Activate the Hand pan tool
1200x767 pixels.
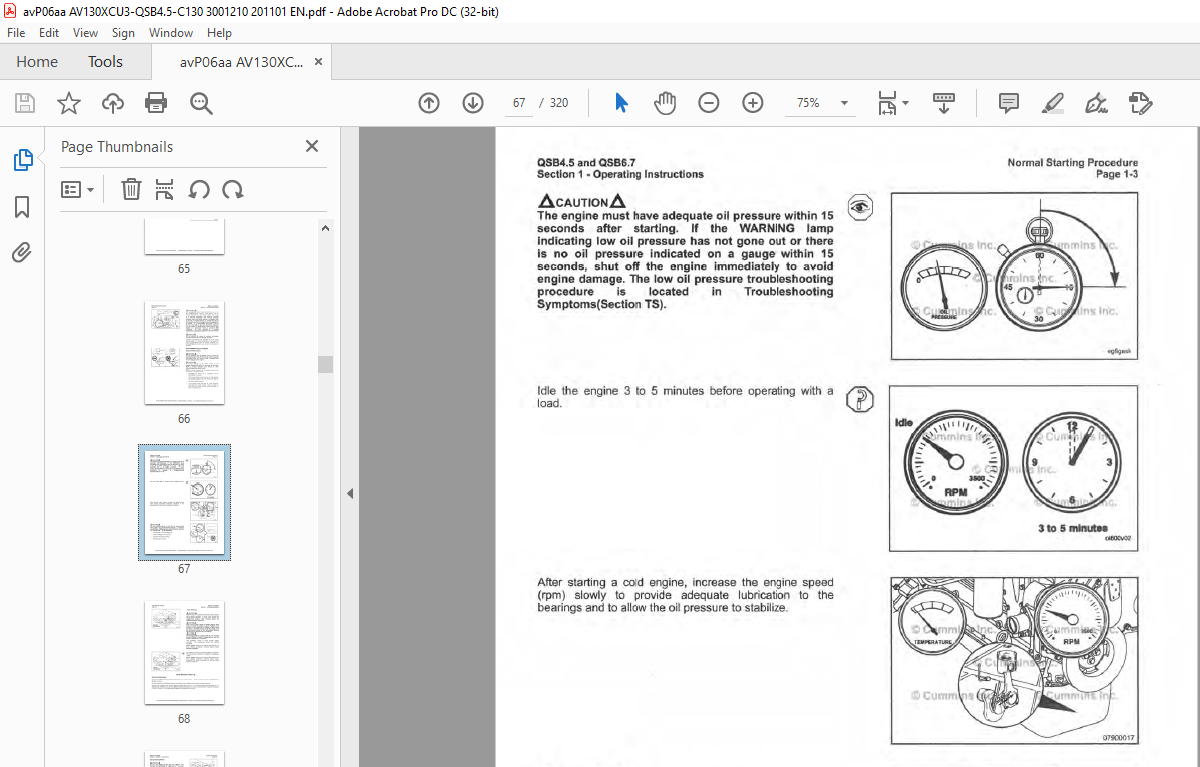[x=665, y=103]
